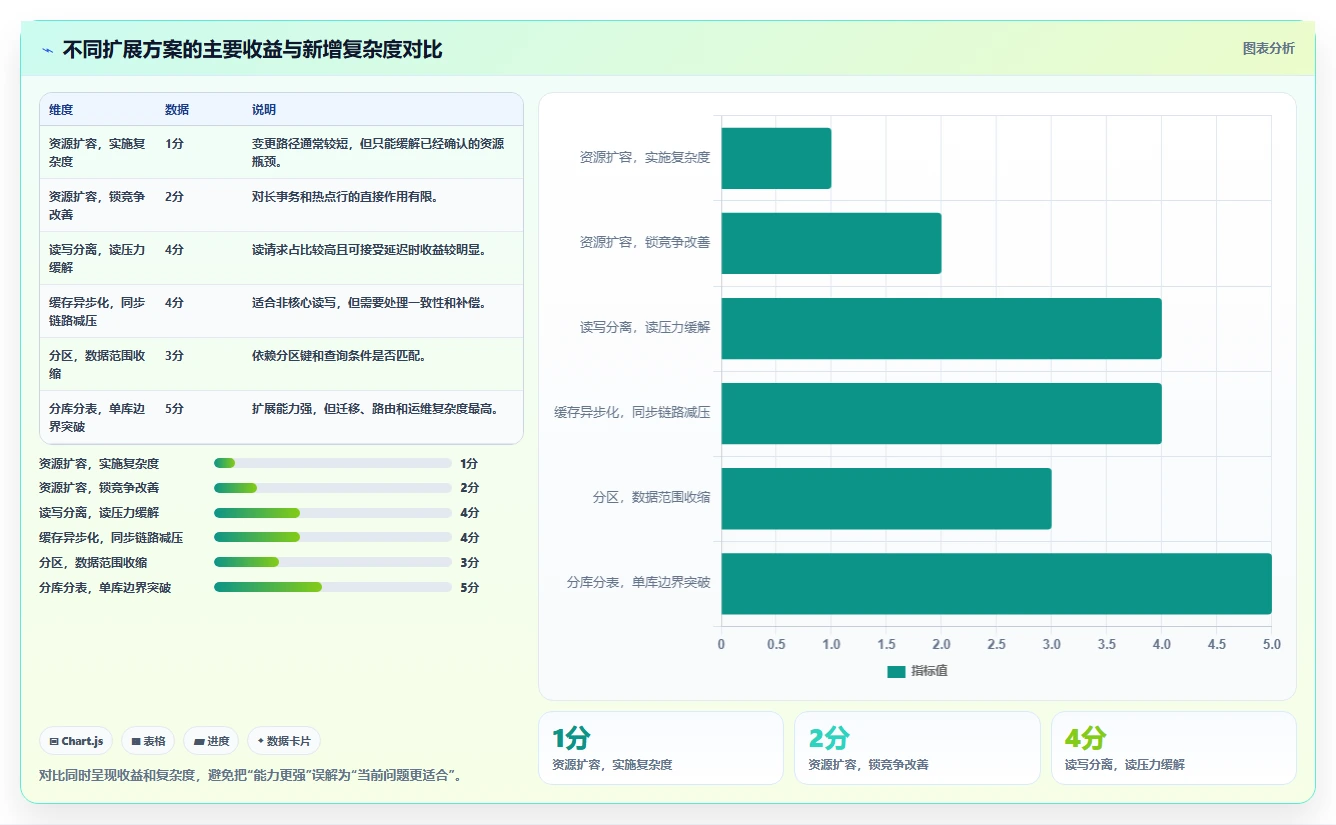Click the chart axis label 分区，数据范围收缩
This screenshot has height=825, width=1336.
651,497
